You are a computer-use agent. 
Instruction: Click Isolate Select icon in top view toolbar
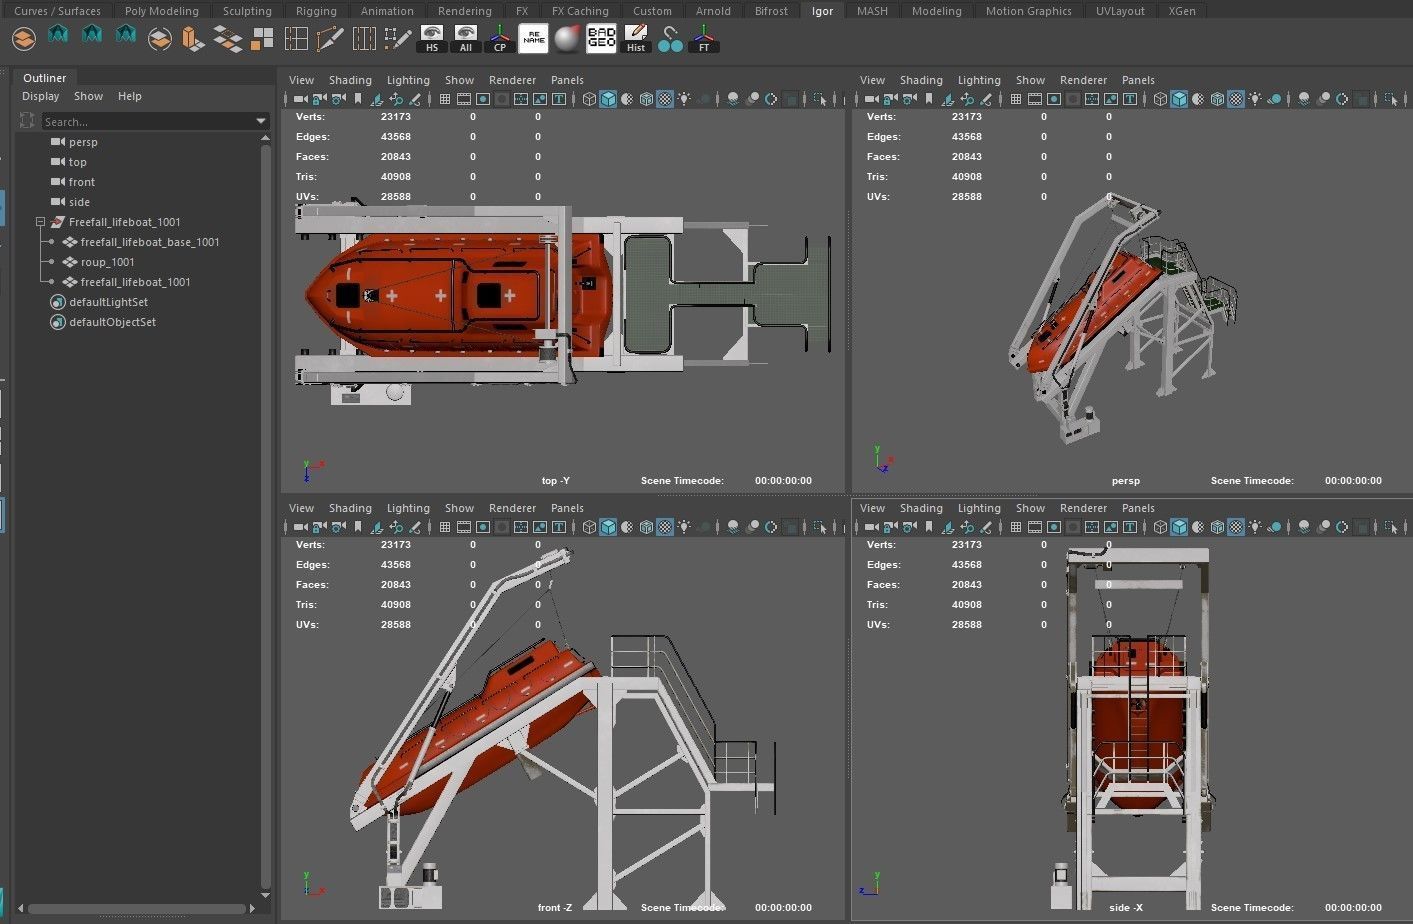click(x=819, y=99)
